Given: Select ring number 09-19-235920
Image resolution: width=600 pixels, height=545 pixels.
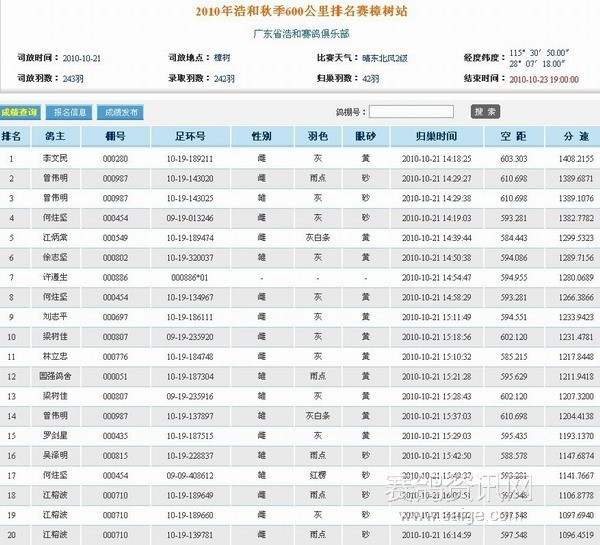Looking at the screenshot, I should (x=190, y=337).
